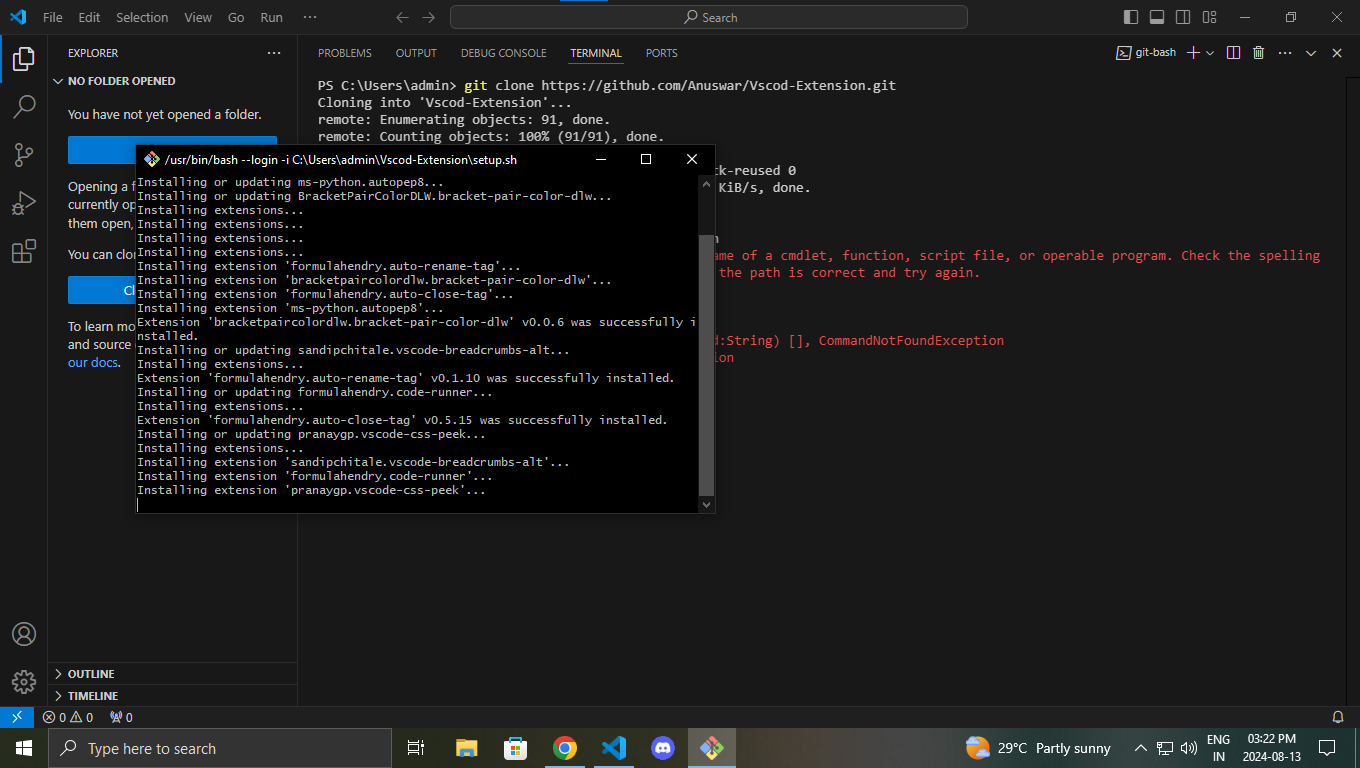Open the remote window status bar button
The width and height of the screenshot is (1360, 768).
17,717
